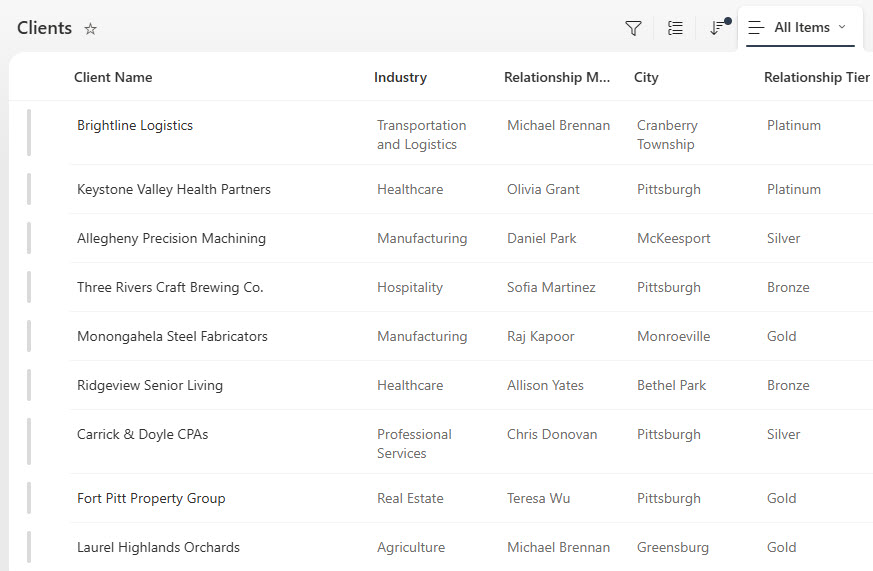Click Michael Brennan in Laurel Highlands row
This screenshot has height=571, width=873.
coord(558,547)
